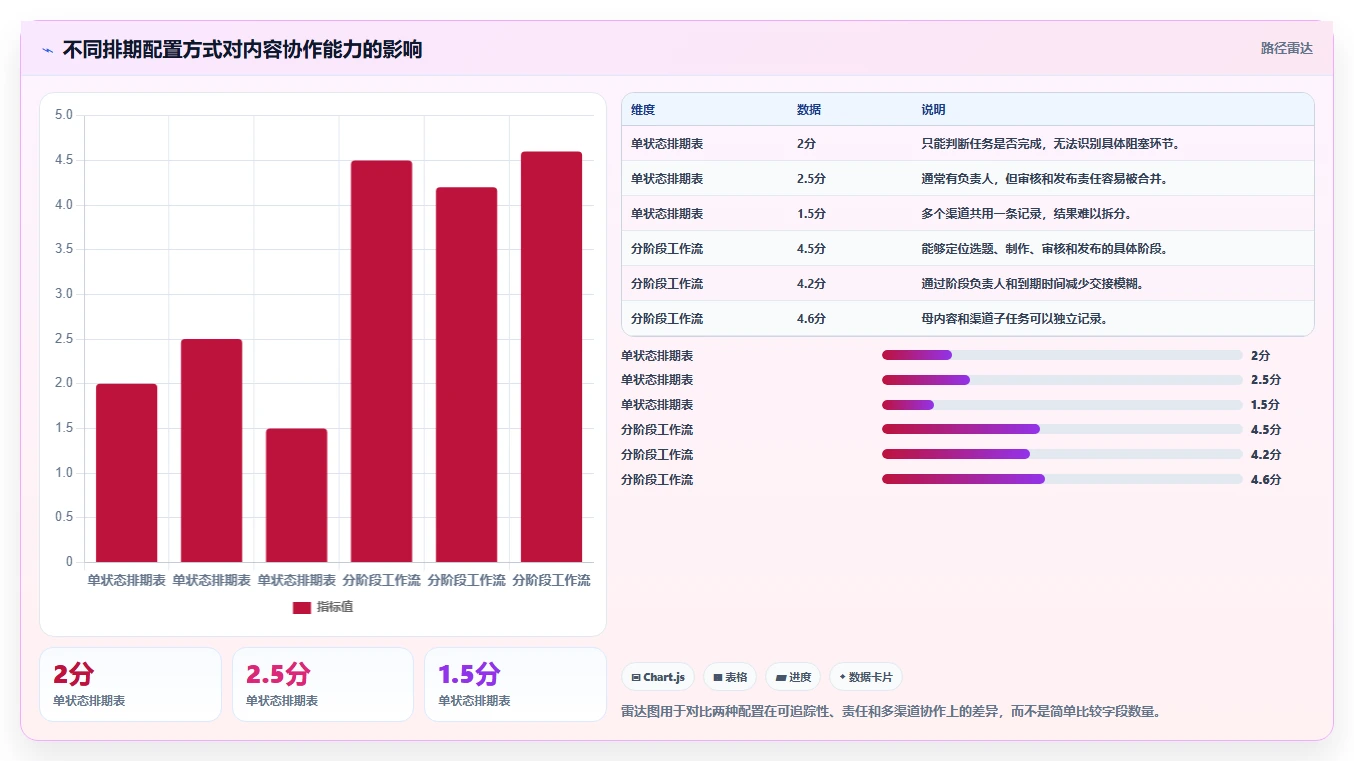Screen dimensions: 1354x761
Task: Click the chart bar with value 4.2
Action: 466,375
